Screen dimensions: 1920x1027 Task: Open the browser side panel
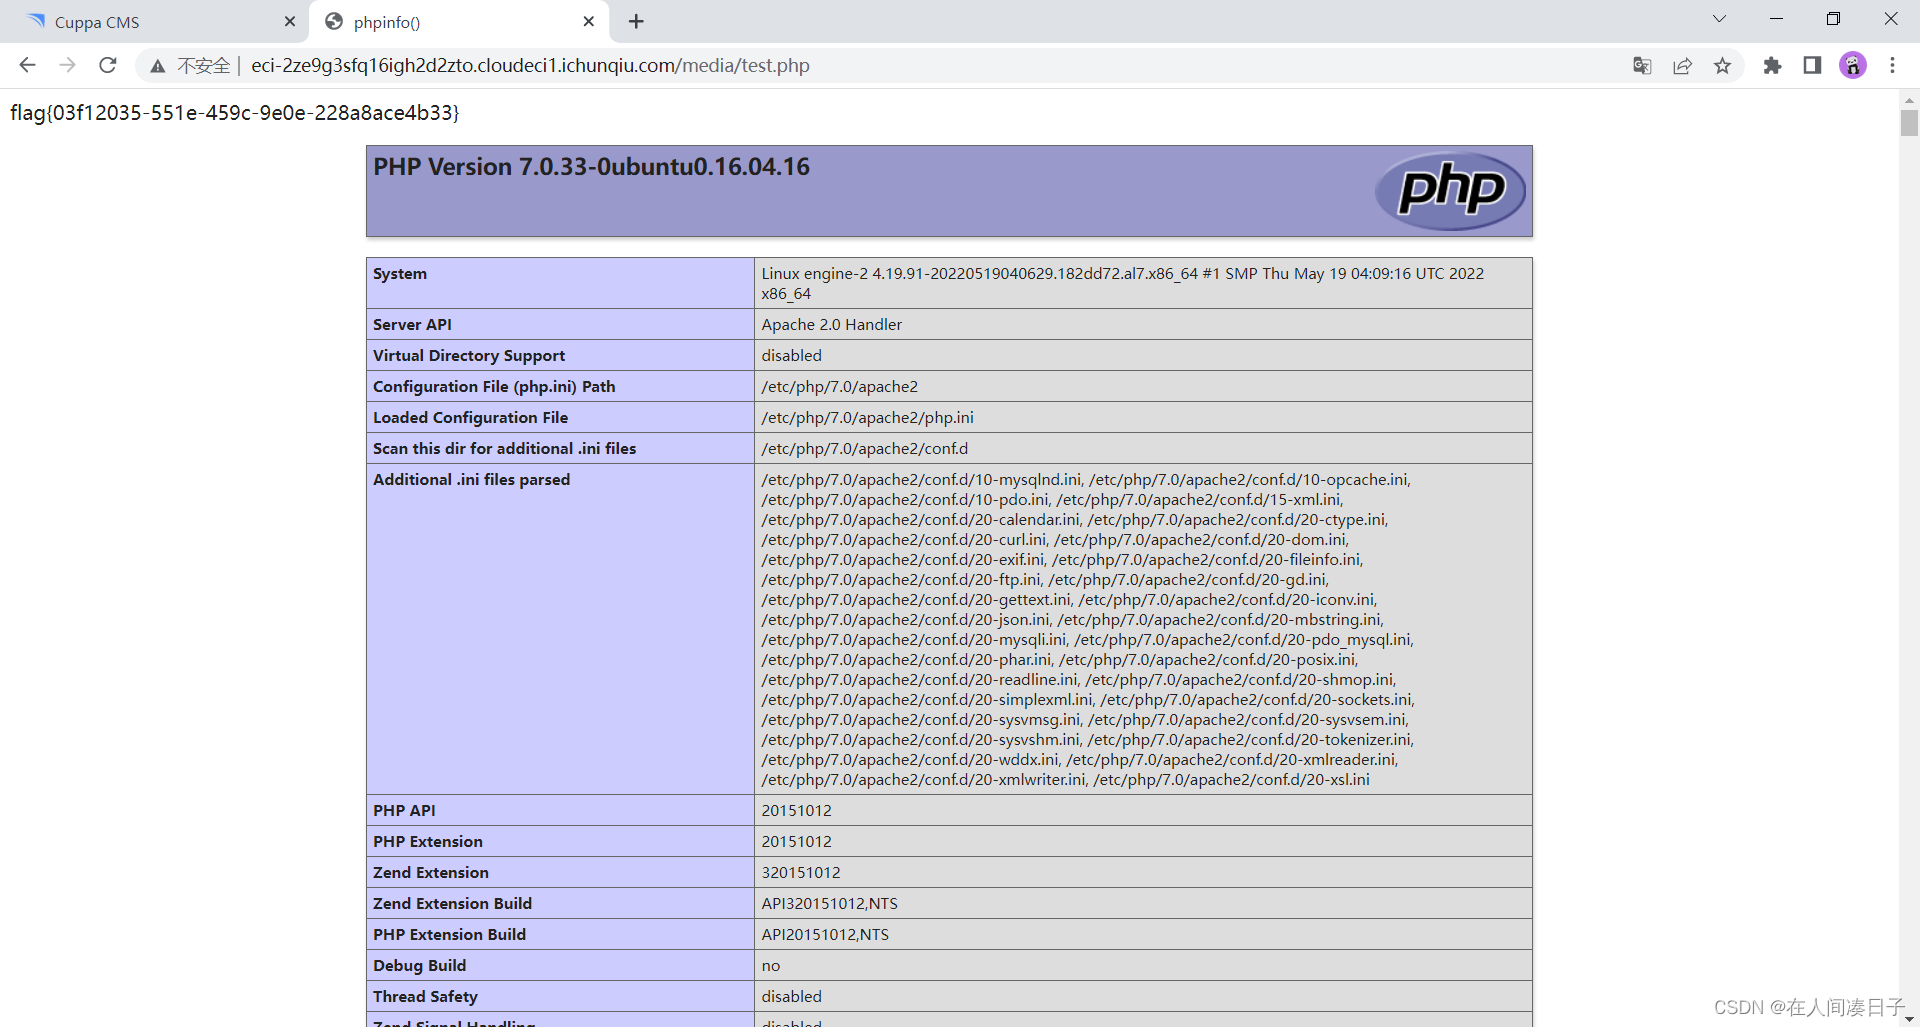click(x=1812, y=65)
